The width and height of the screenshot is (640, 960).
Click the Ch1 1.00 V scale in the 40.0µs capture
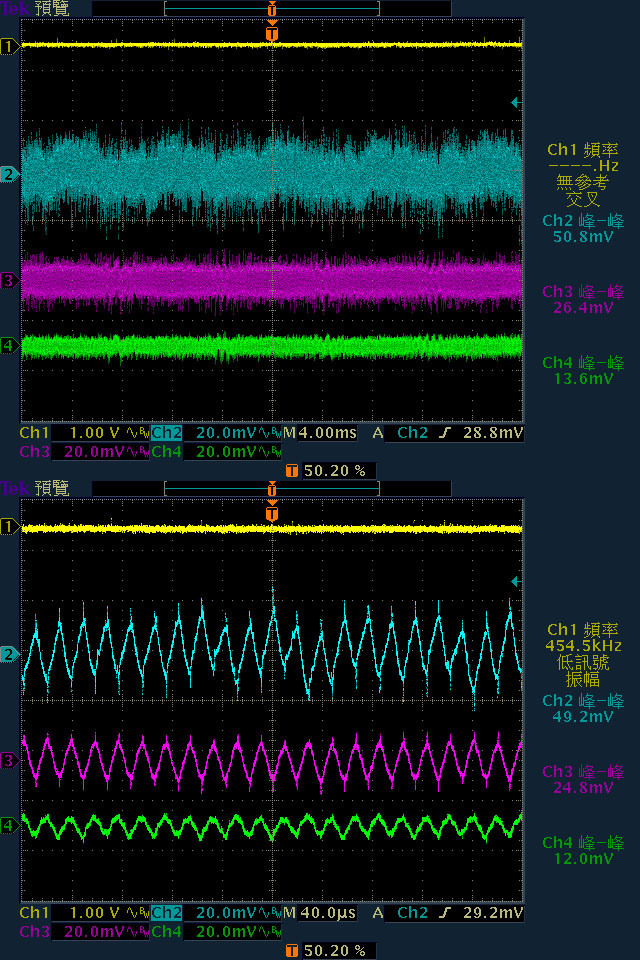84,913
